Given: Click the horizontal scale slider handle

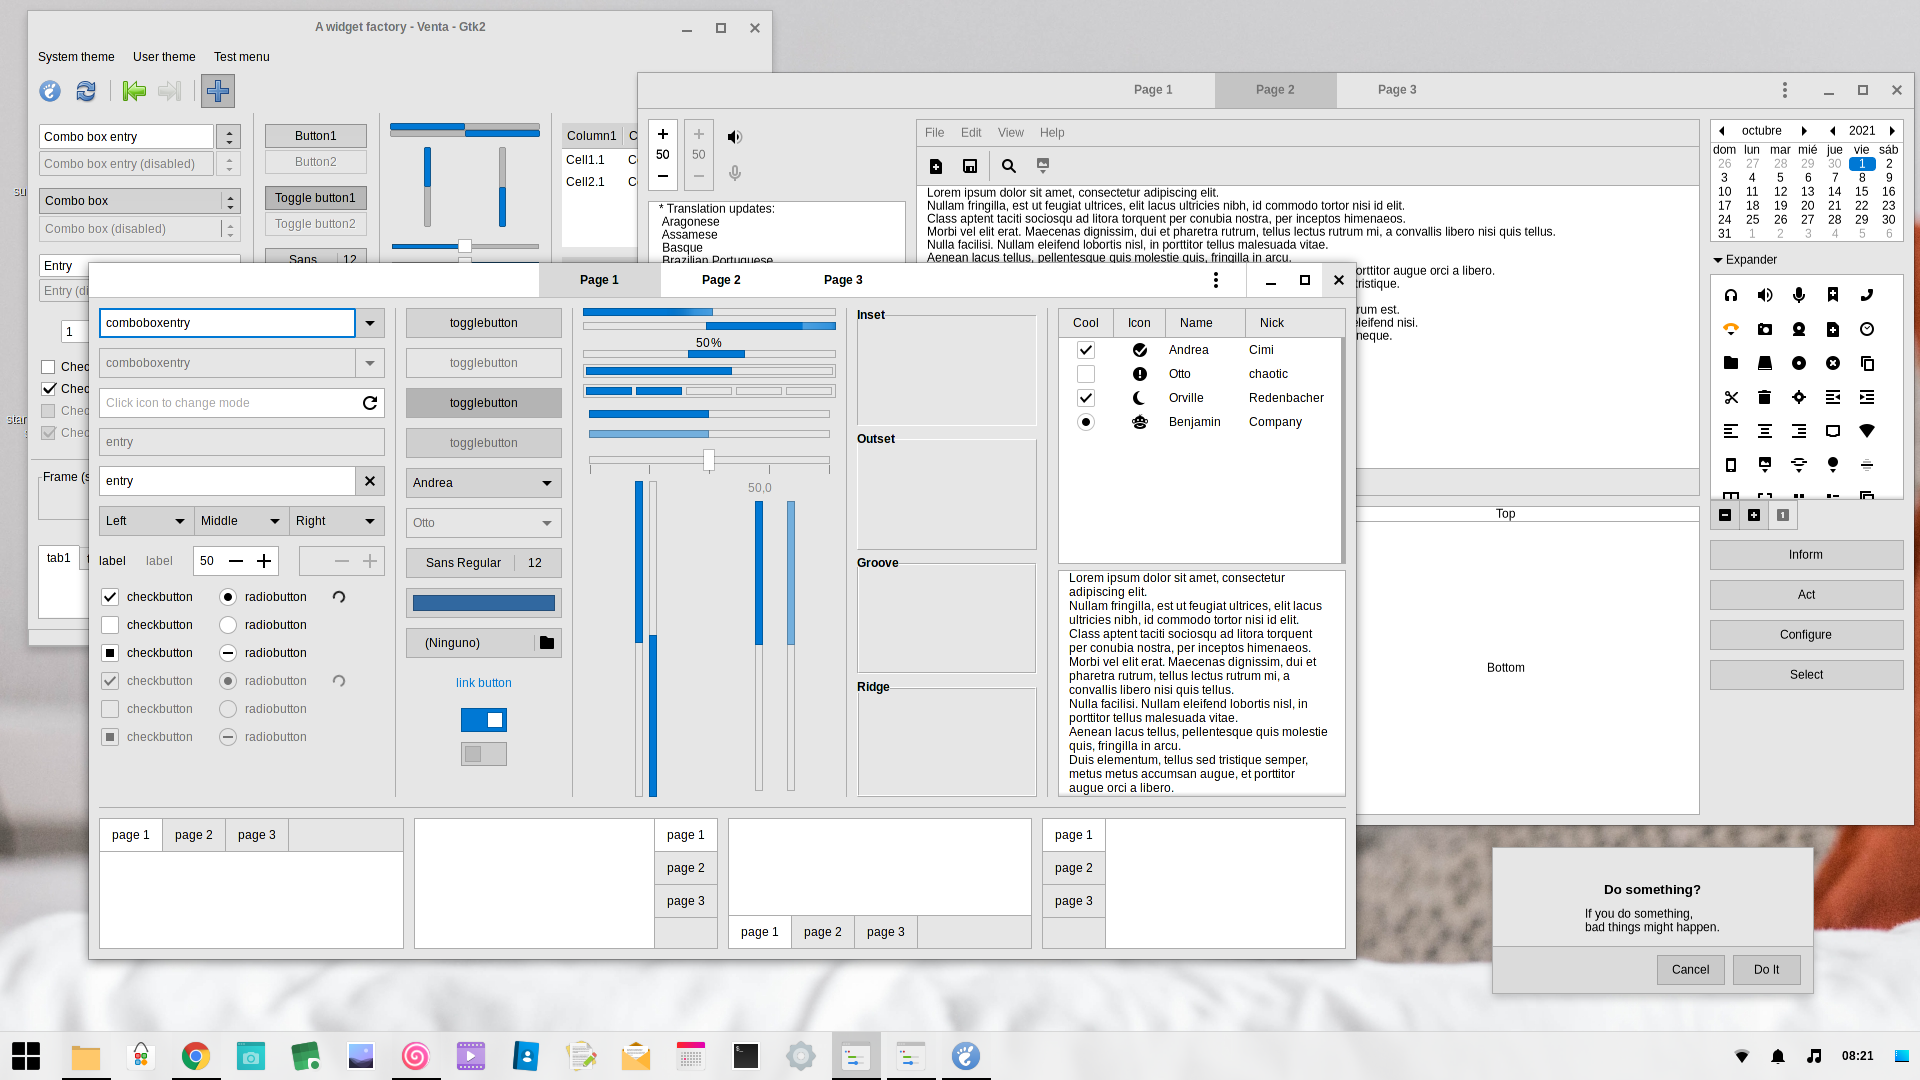Looking at the screenshot, I should pyautogui.click(x=709, y=460).
